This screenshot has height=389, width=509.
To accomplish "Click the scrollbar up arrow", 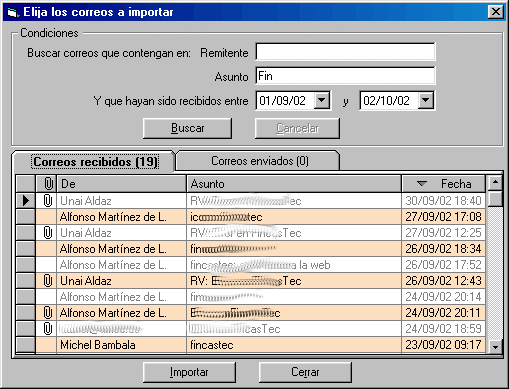I will [495, 182].
